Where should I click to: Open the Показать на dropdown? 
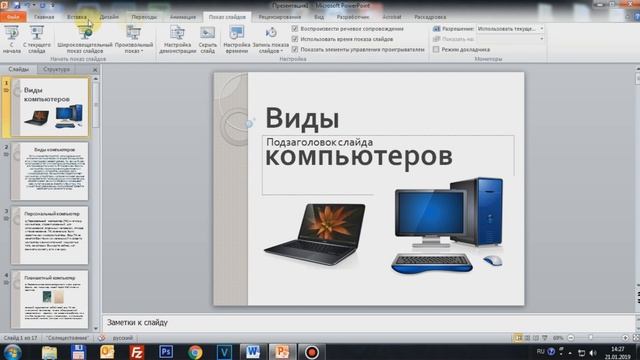[x=510, y=39]
